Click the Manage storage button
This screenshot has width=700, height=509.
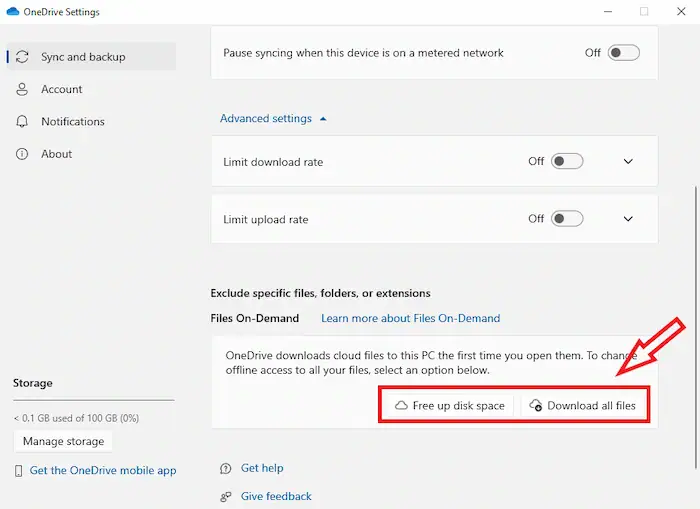[x=63, y=442]
